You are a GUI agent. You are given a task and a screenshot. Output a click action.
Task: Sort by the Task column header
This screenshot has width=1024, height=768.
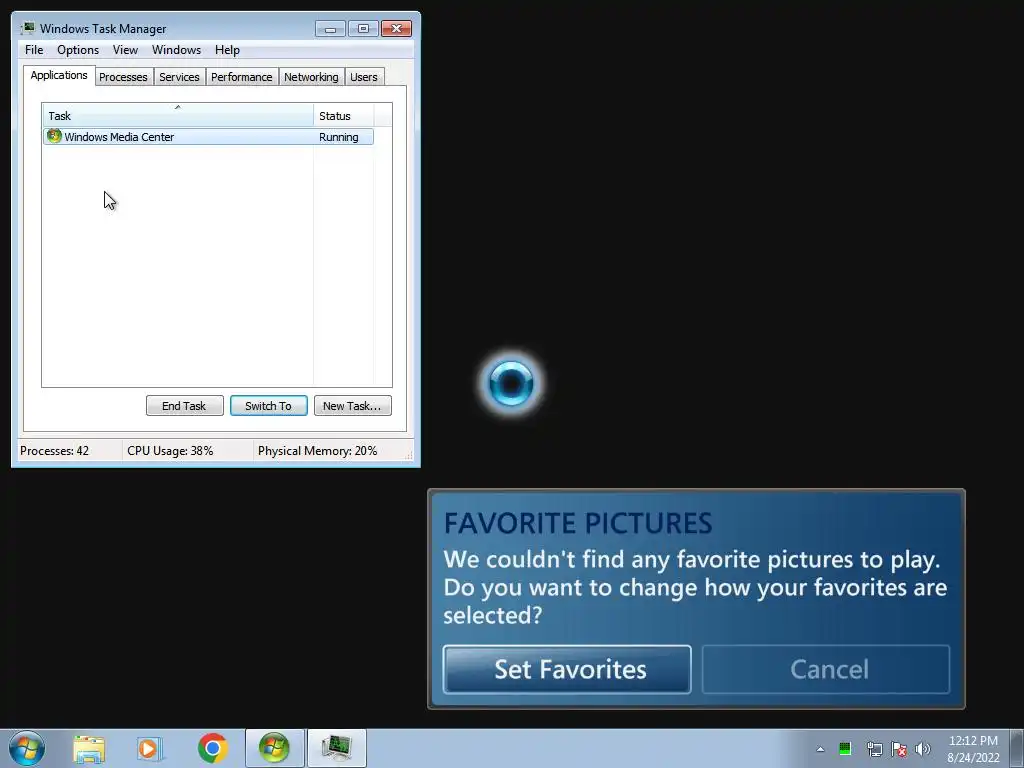tap(178, 115)
